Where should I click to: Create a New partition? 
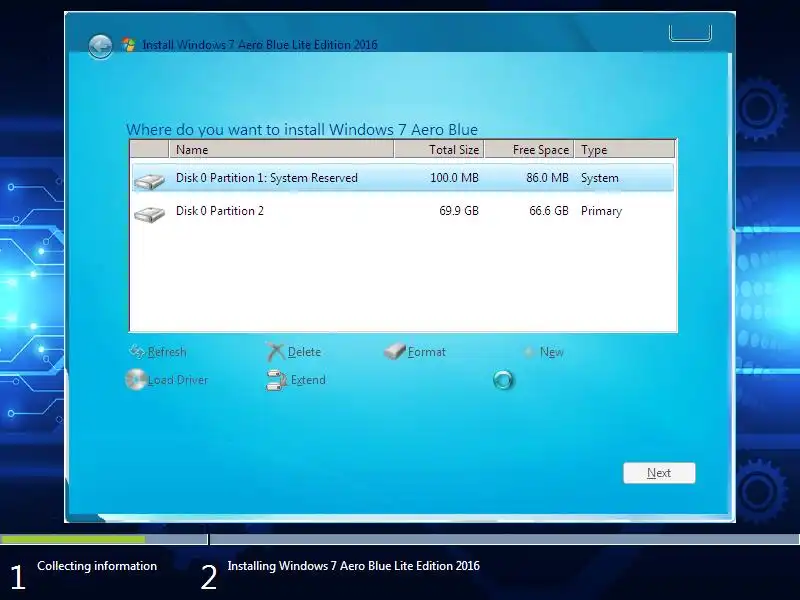[552, 352]
